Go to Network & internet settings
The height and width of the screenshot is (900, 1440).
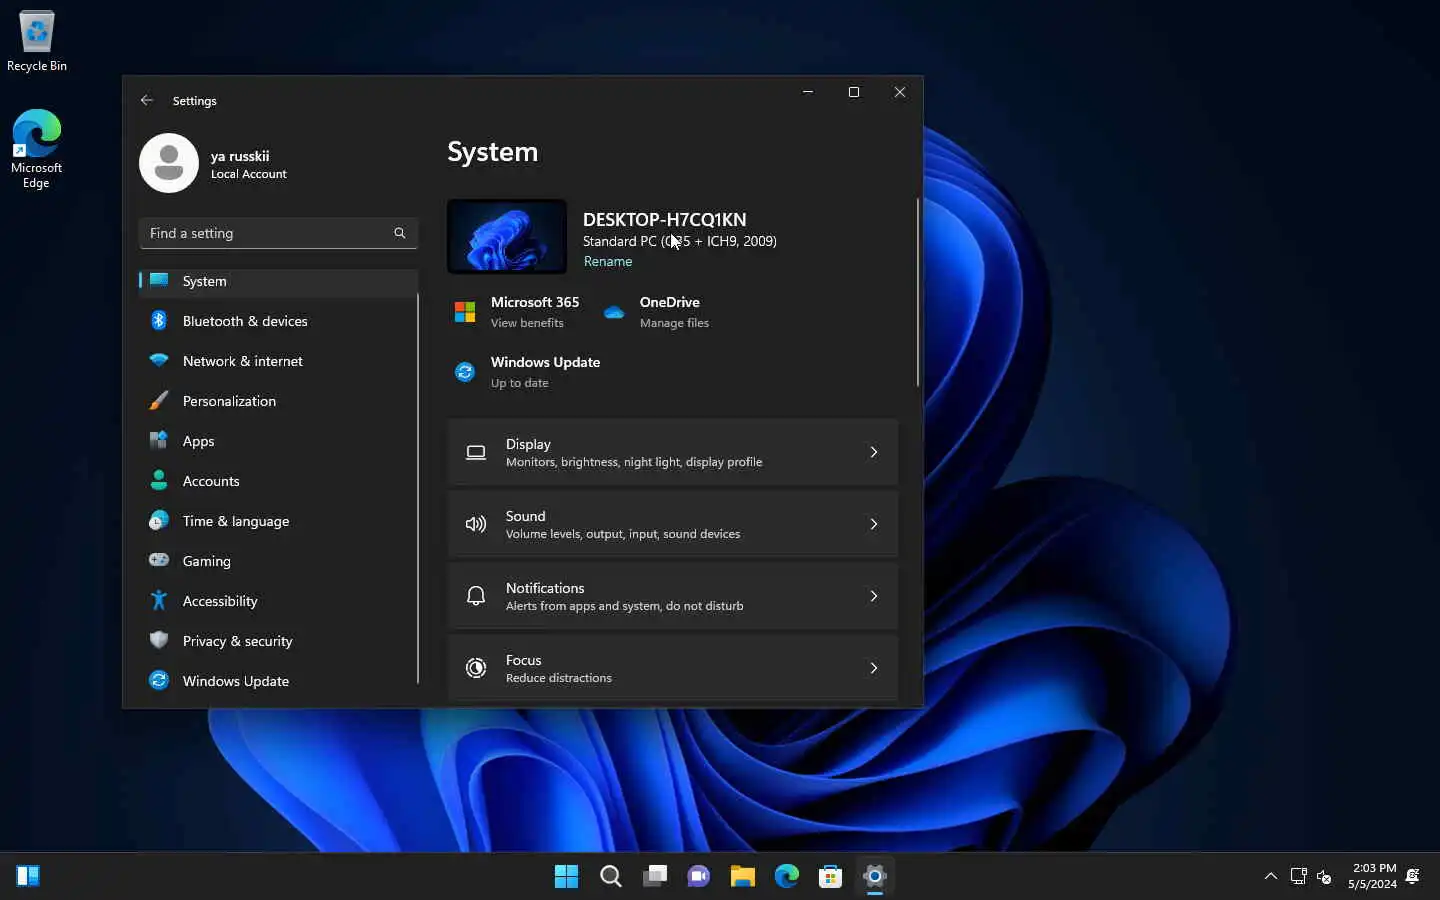(x=278, y=361)
